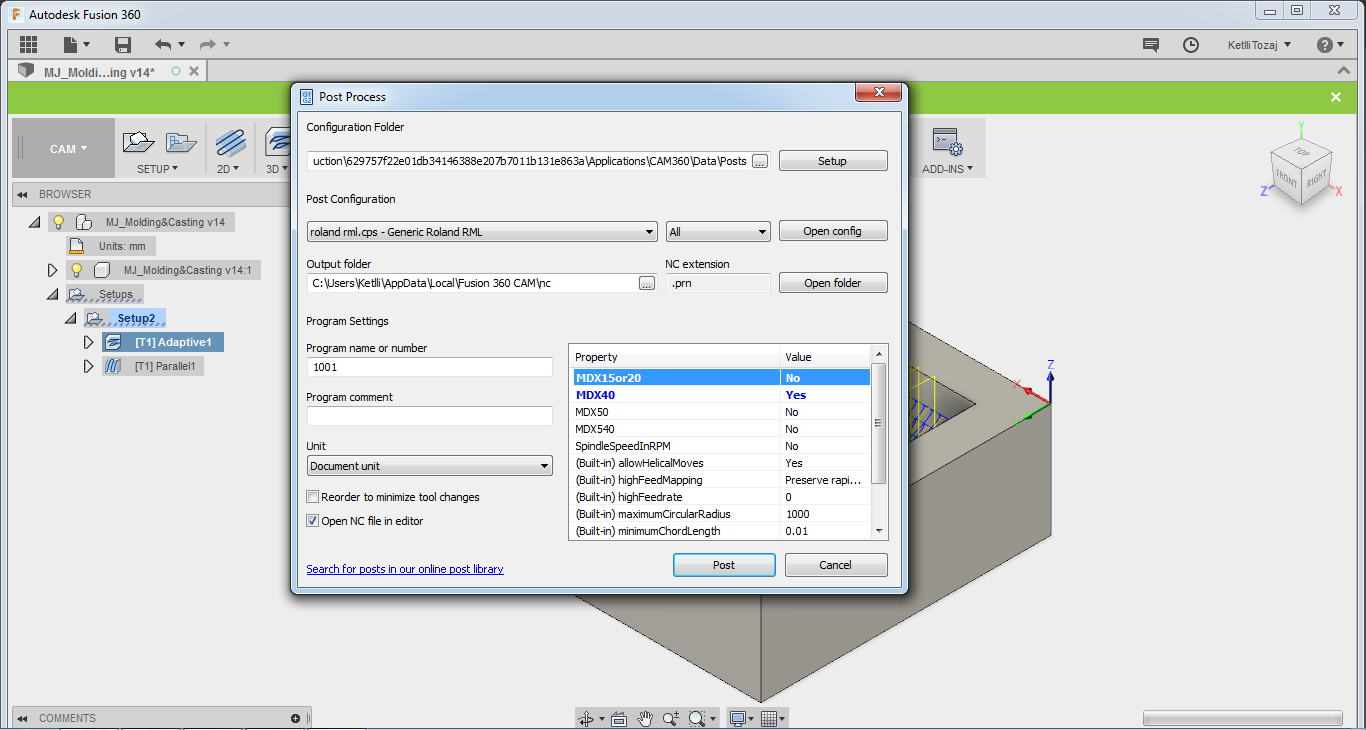Open the Help question mark menu

pyautogui.click(x=1330, y=45)
